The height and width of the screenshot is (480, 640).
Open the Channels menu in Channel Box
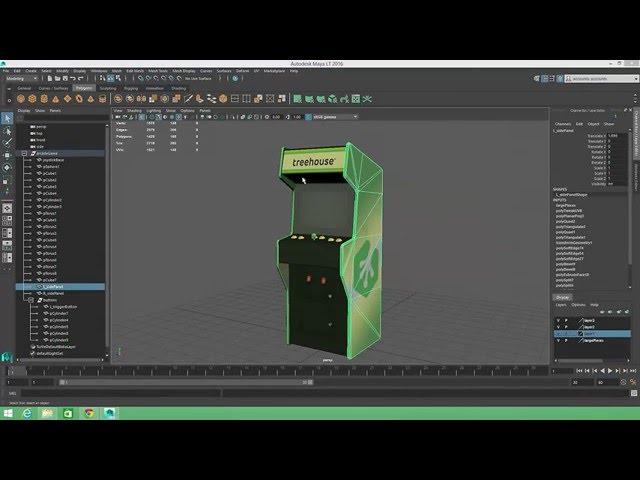[563, 124]
